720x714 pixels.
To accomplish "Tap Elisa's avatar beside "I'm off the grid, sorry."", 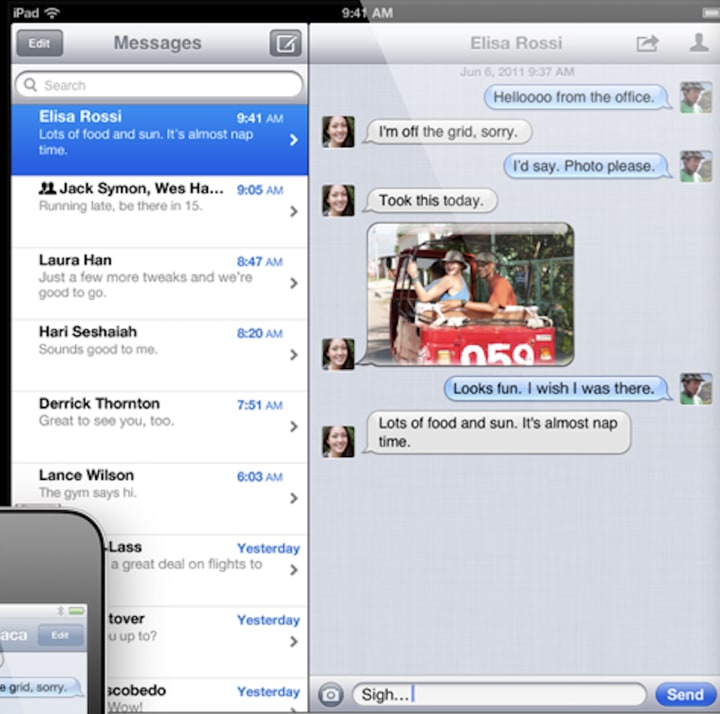I will (x=338, y=132).
